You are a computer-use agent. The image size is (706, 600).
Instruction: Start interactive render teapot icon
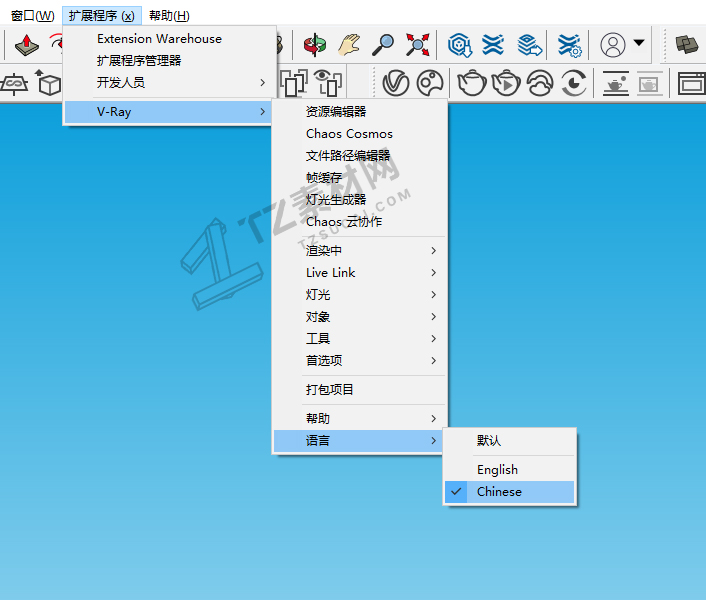[x=506, y=83]
